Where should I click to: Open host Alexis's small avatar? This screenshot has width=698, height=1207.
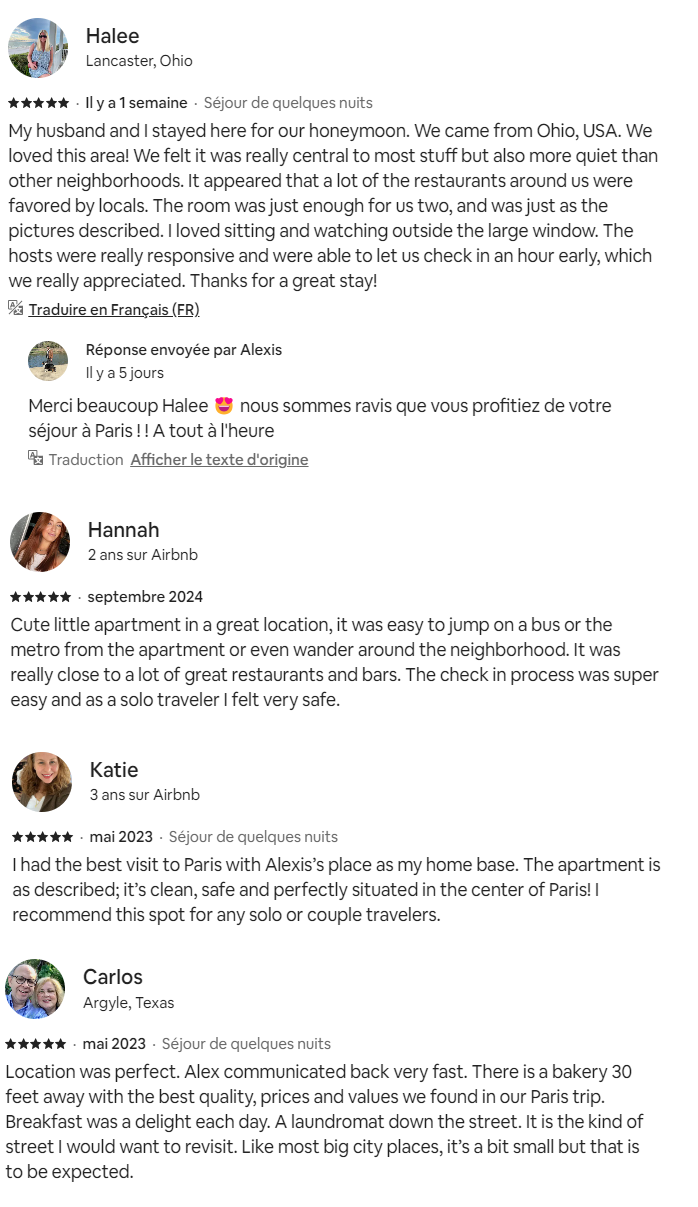48,361
